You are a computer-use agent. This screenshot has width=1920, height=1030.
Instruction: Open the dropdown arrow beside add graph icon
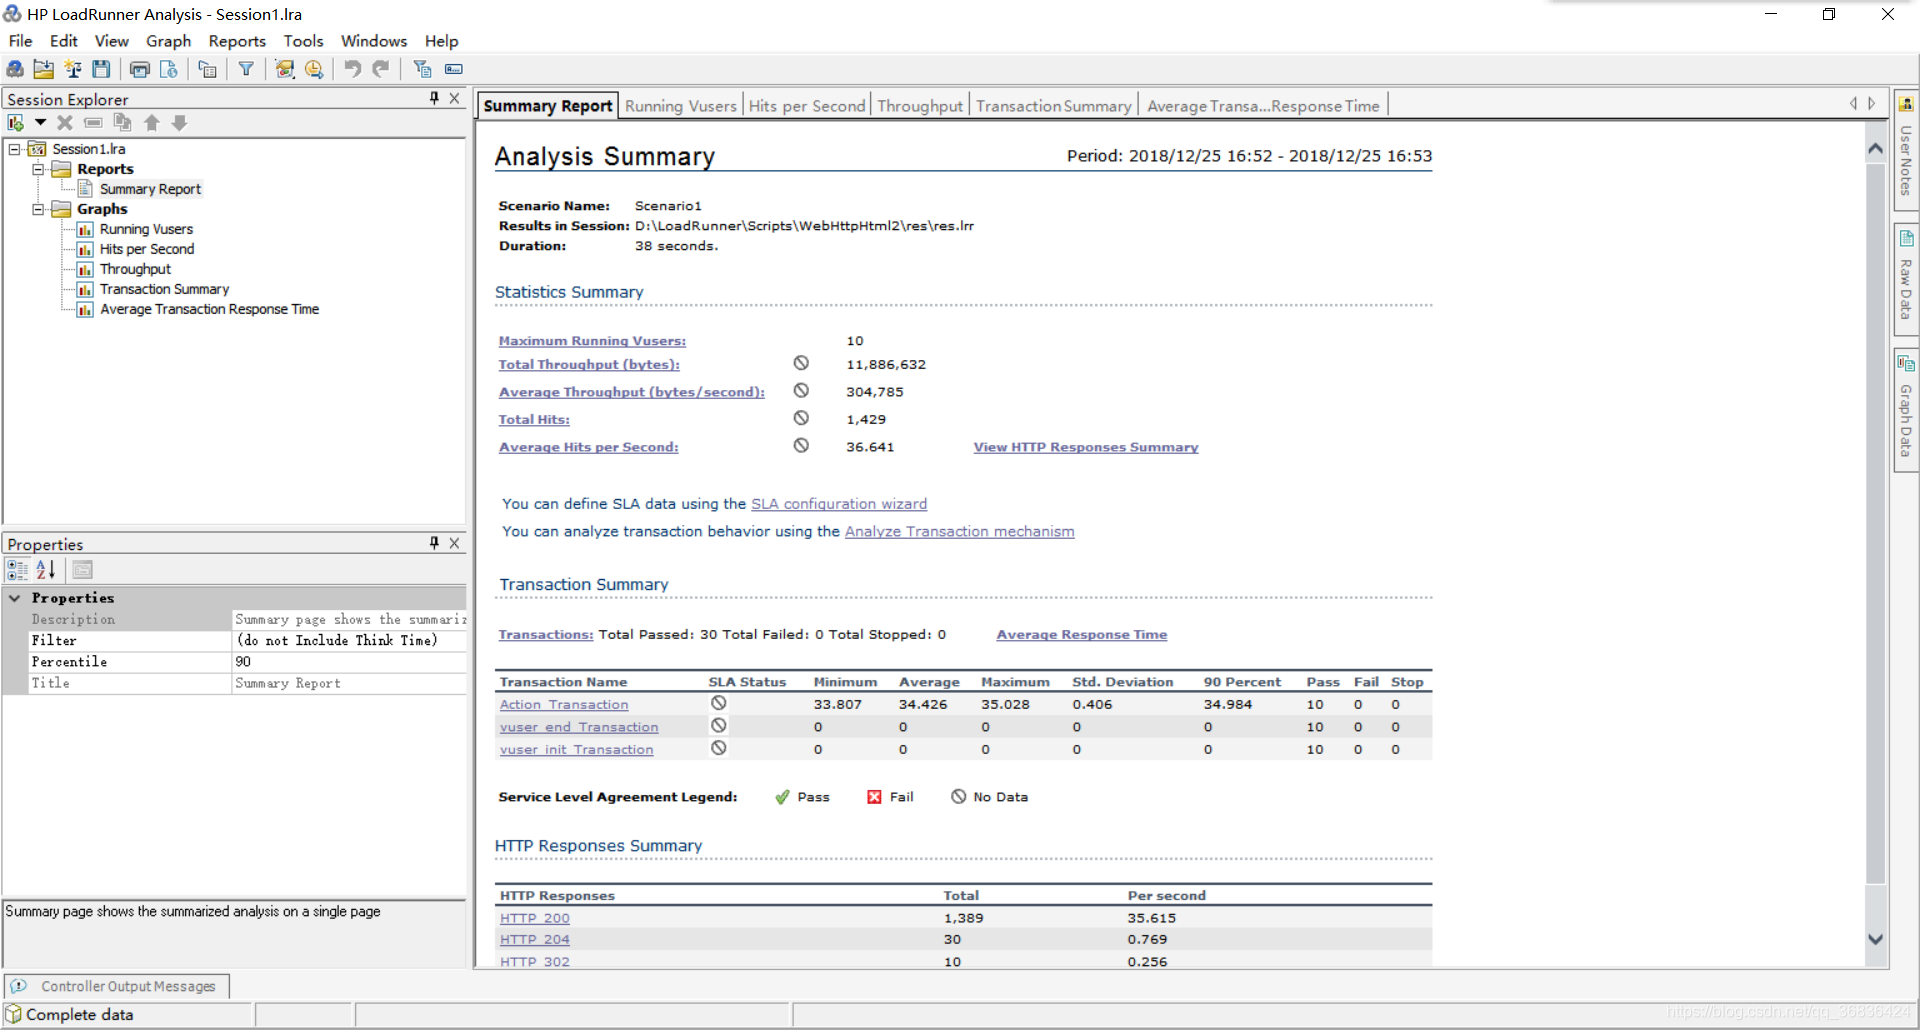click(40, 123)
